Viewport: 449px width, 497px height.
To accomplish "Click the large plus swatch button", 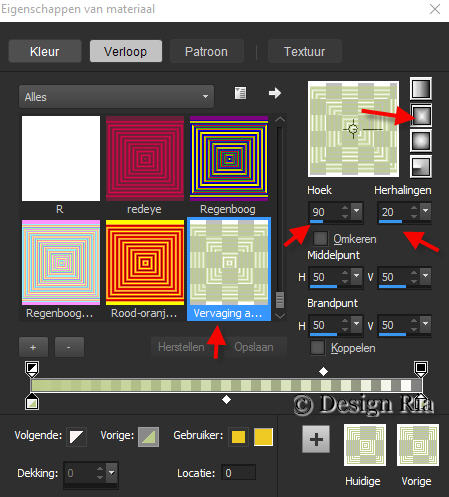I will [x=316, y=439].
